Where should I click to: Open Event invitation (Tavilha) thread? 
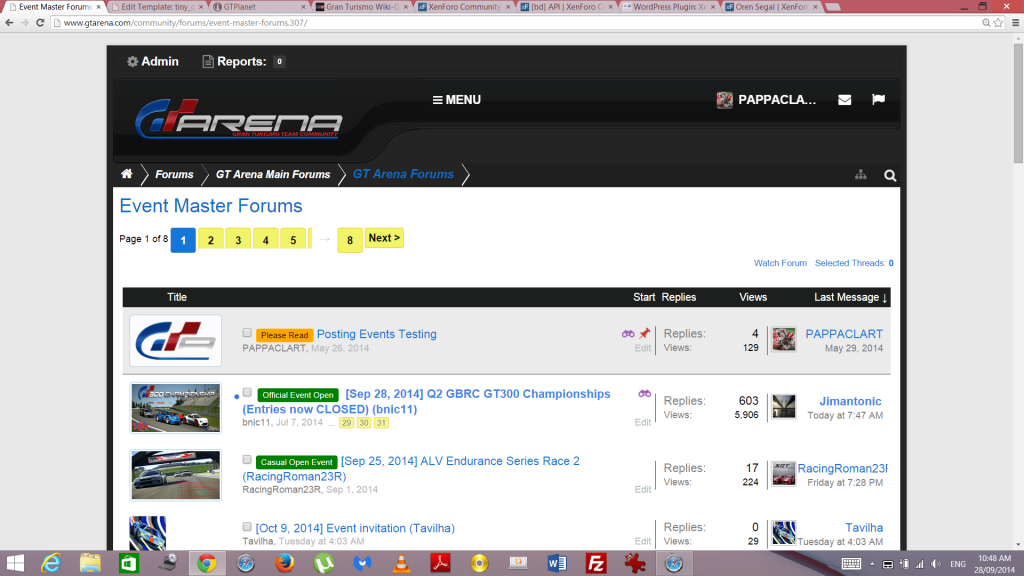[x=355, y=528]
